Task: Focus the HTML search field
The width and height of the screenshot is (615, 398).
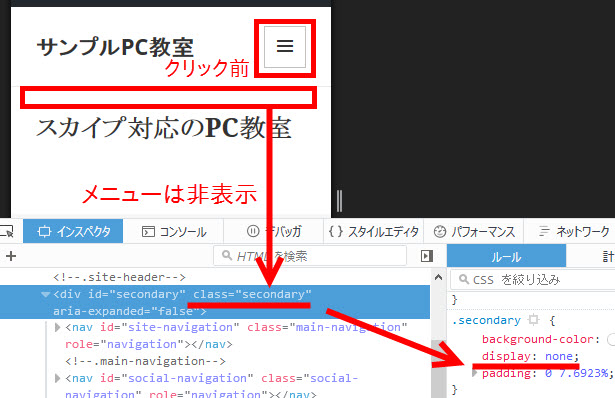Action: [310, 256]
